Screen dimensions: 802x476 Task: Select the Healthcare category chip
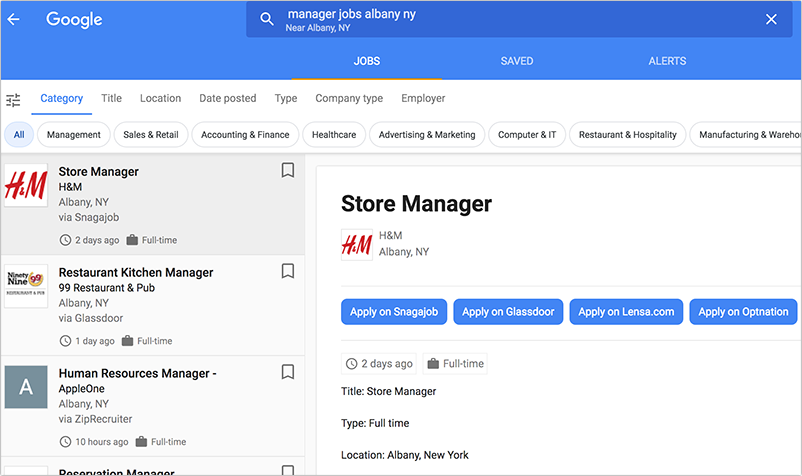coord(333,135)
